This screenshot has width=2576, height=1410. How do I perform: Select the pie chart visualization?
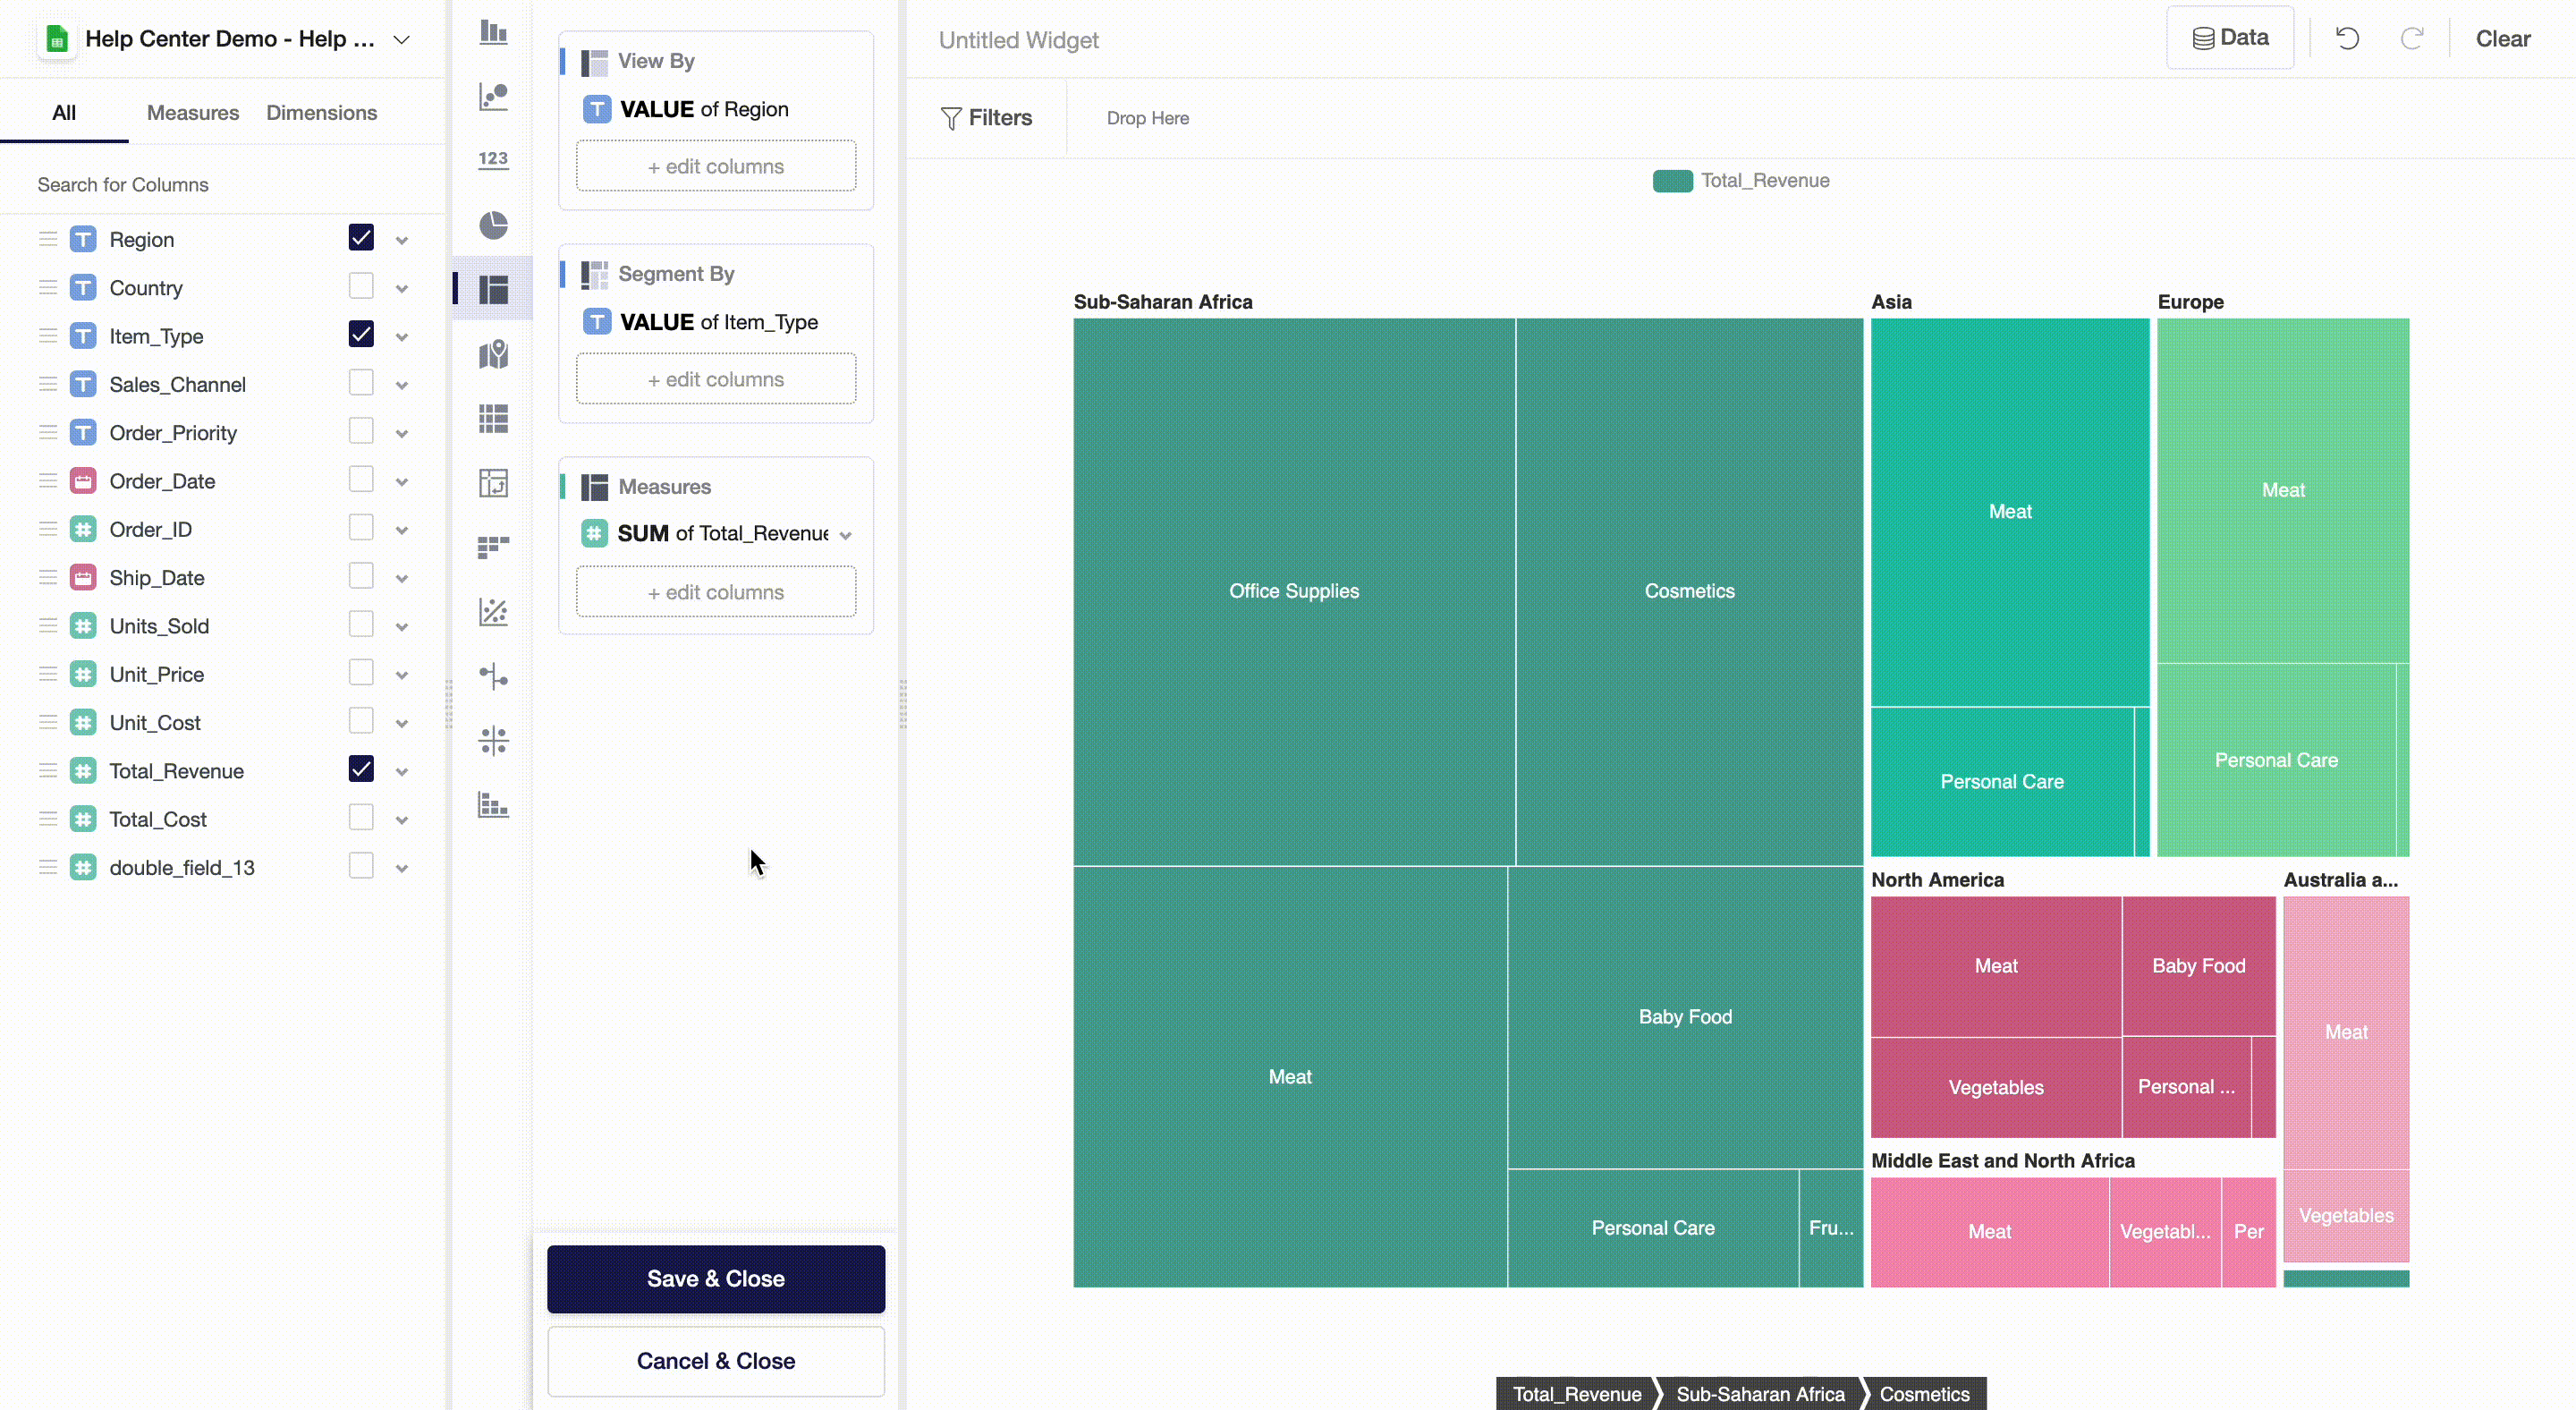pos(493,226)
